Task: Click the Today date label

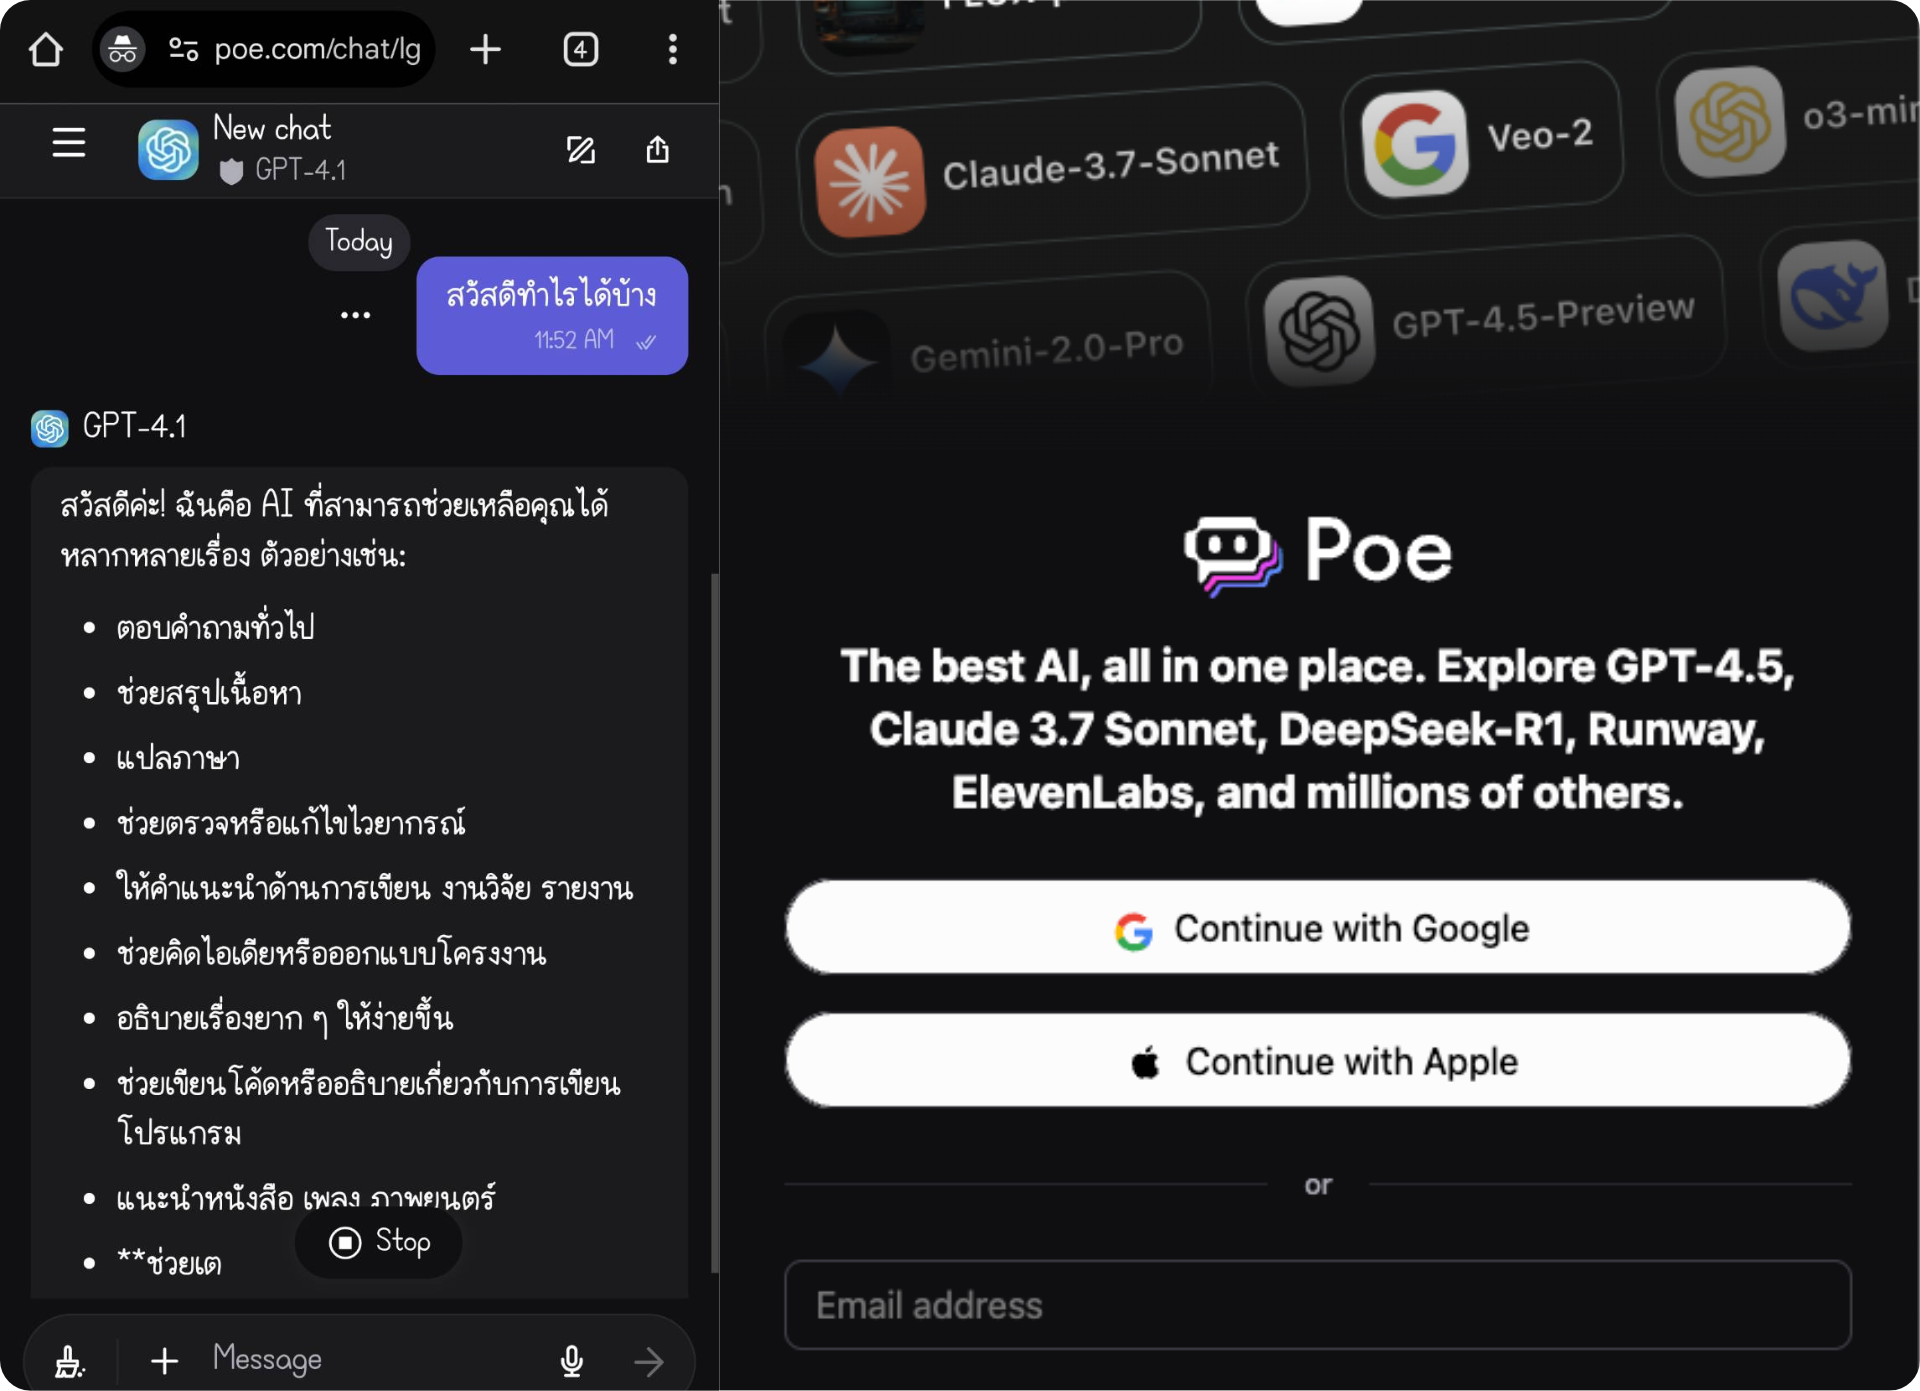Action: click(359, 241)
